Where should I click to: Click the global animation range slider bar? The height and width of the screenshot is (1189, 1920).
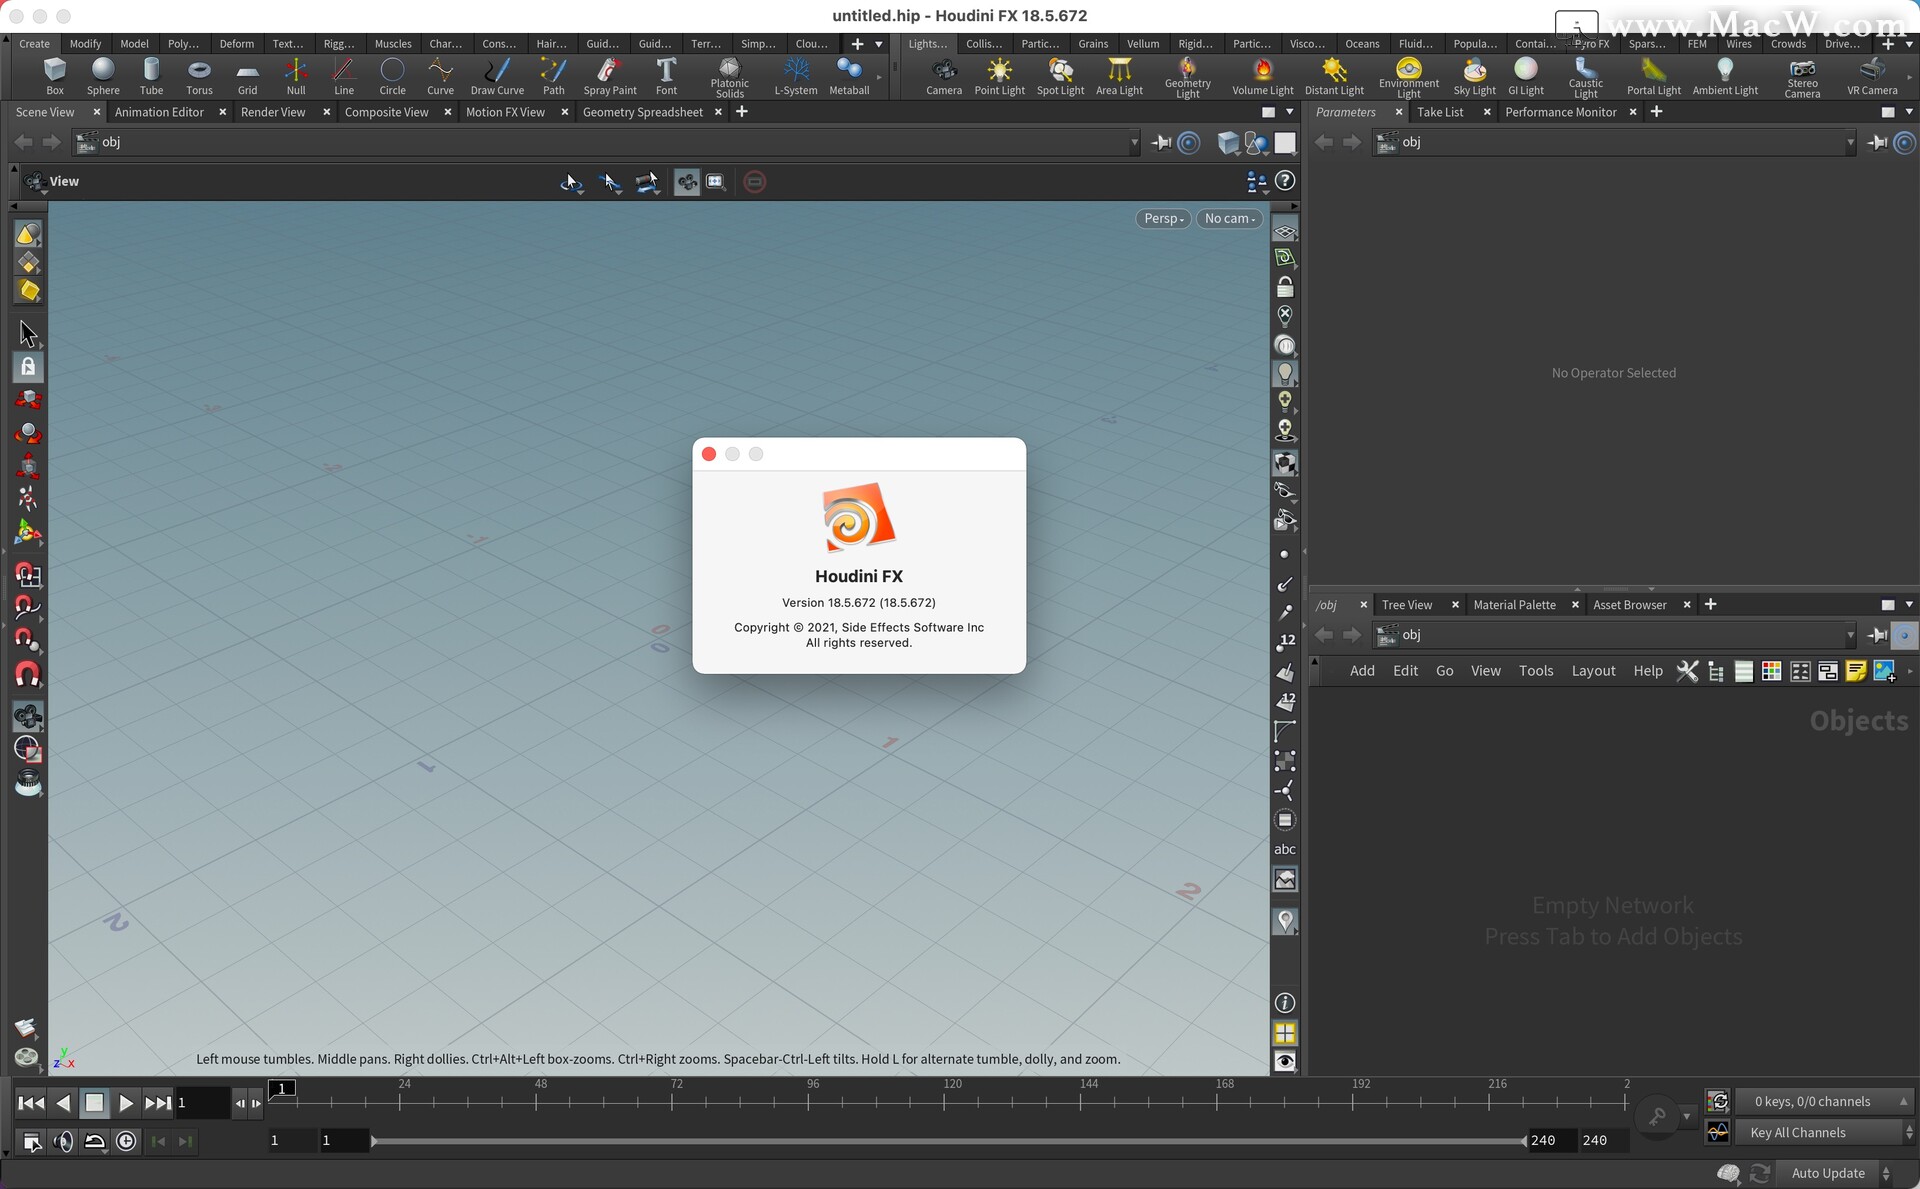pyautogui.click(x=949, y=1141)
